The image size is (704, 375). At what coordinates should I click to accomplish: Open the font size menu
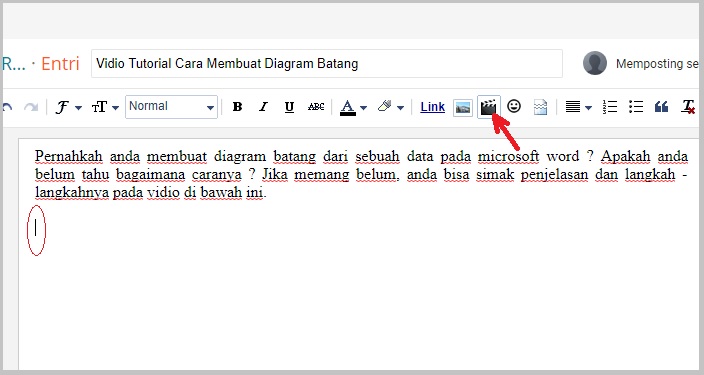coord(105,107)
